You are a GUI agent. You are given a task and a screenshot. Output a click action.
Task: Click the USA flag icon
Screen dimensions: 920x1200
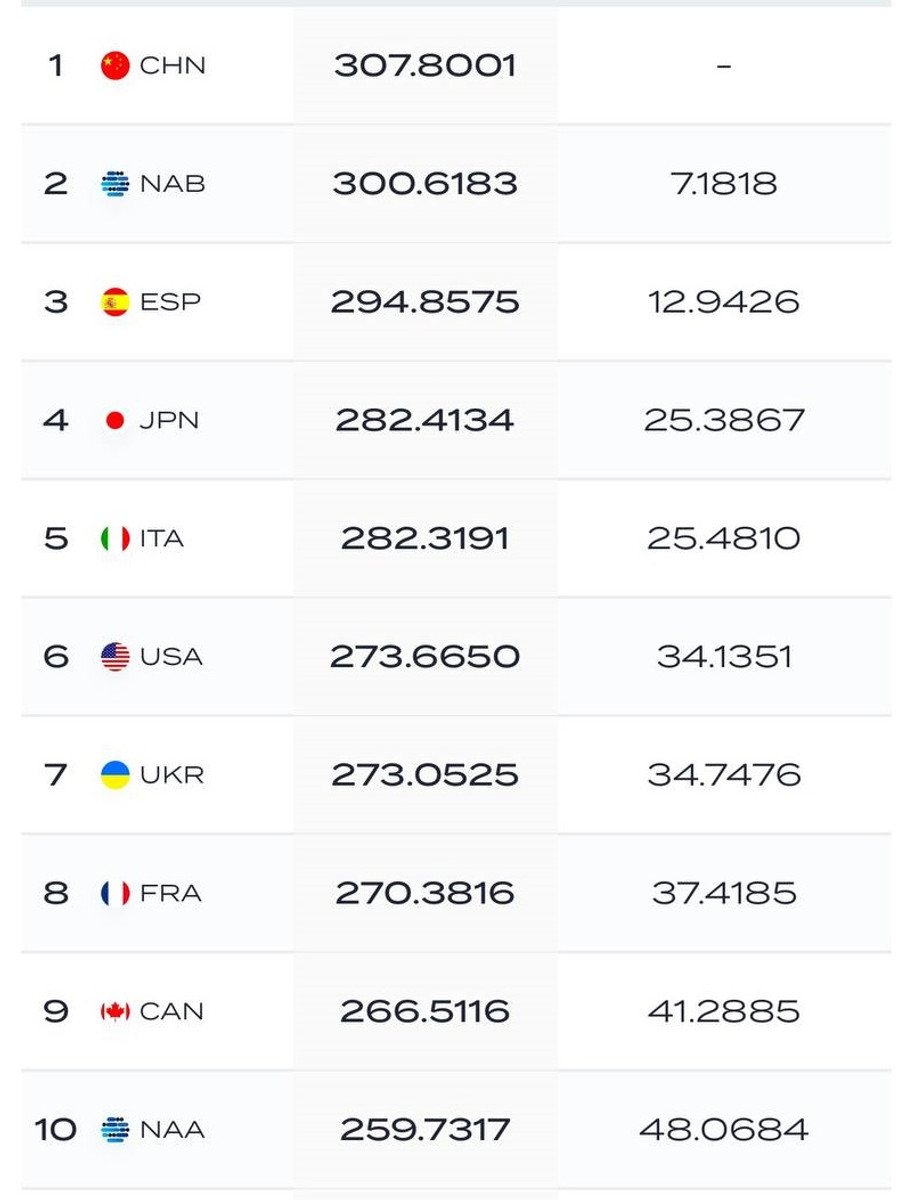pos(115,657)
